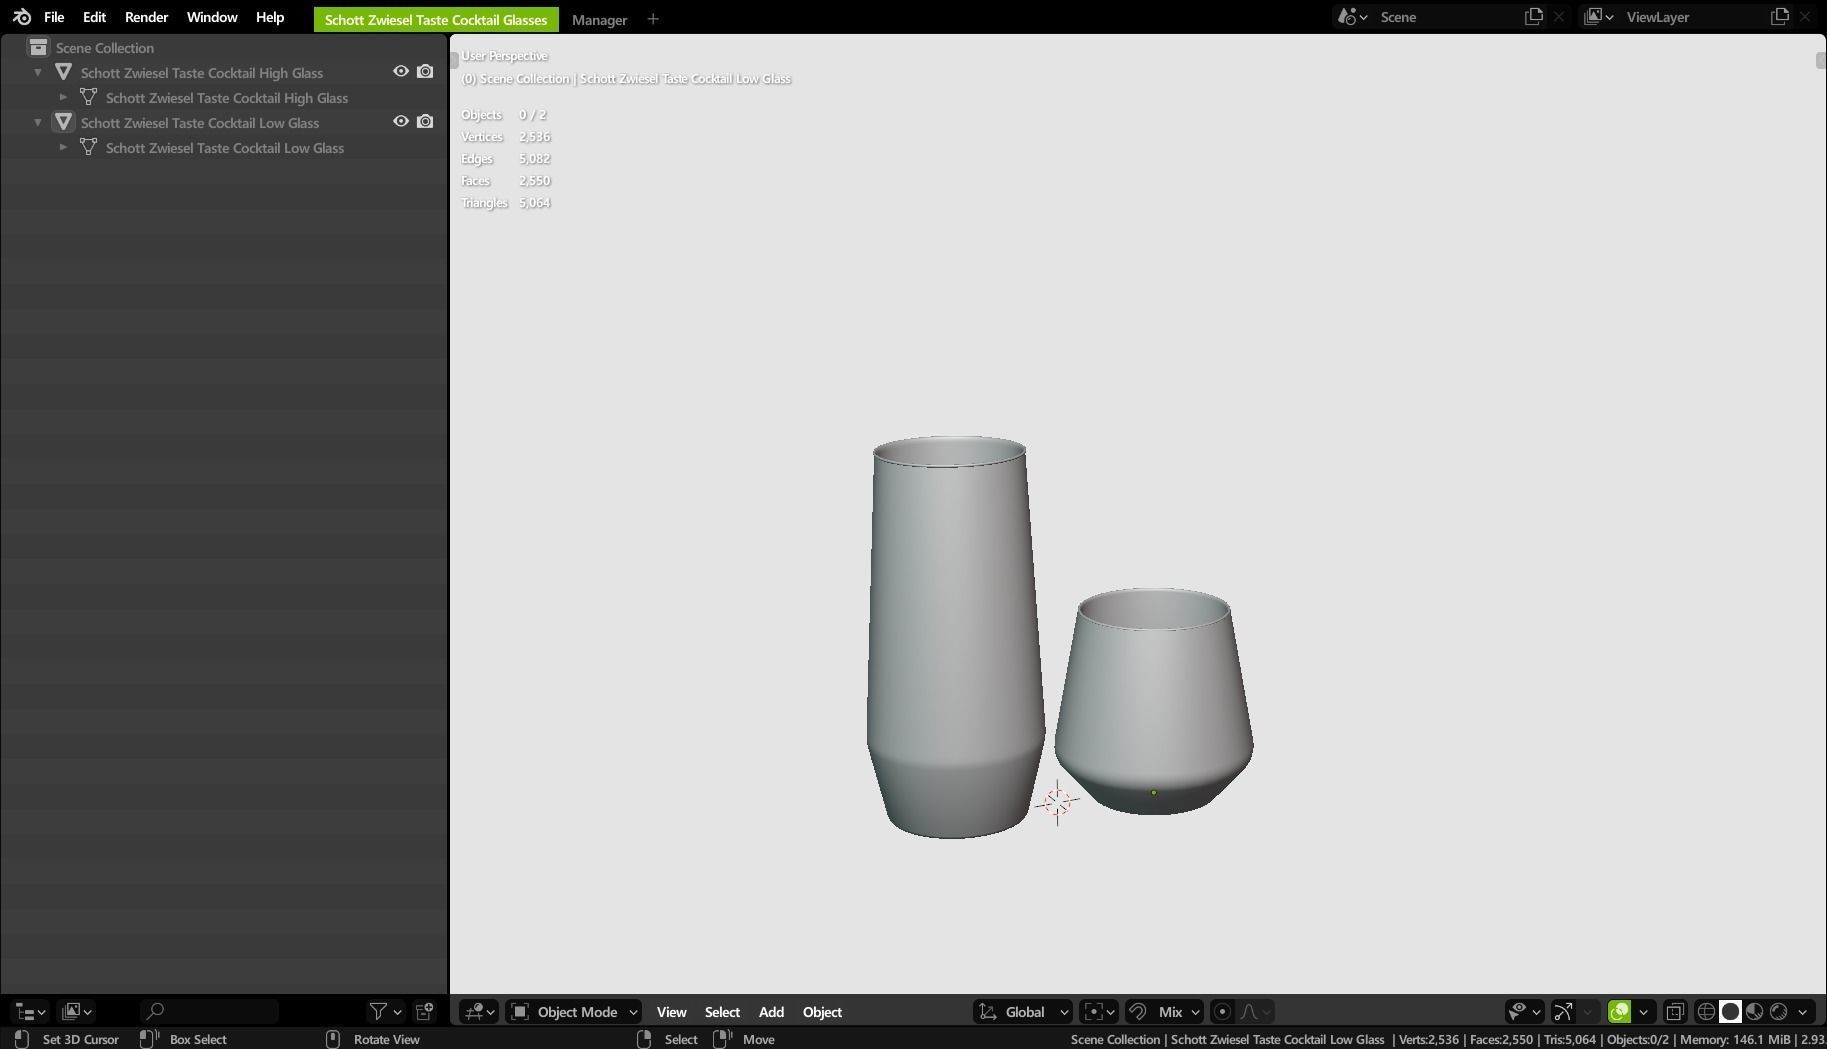Image resolution: width=1827 pixels, height=1049 pixels.
Task: Switch to the Manager workspace tab
Action: pos(599,19)
